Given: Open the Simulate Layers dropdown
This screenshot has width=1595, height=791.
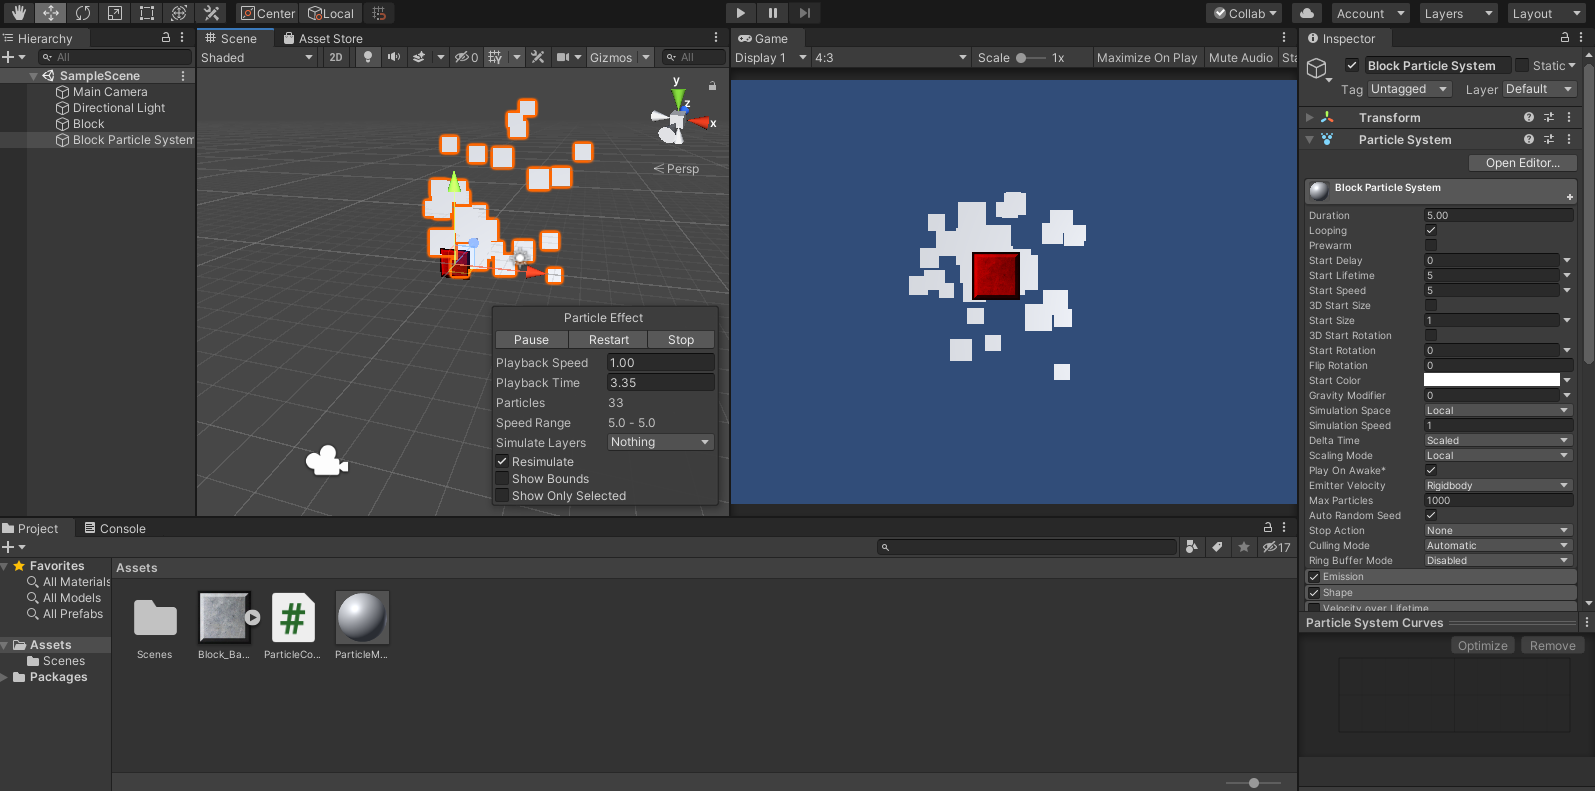Looking at the screenshot, I should [660, 442].
